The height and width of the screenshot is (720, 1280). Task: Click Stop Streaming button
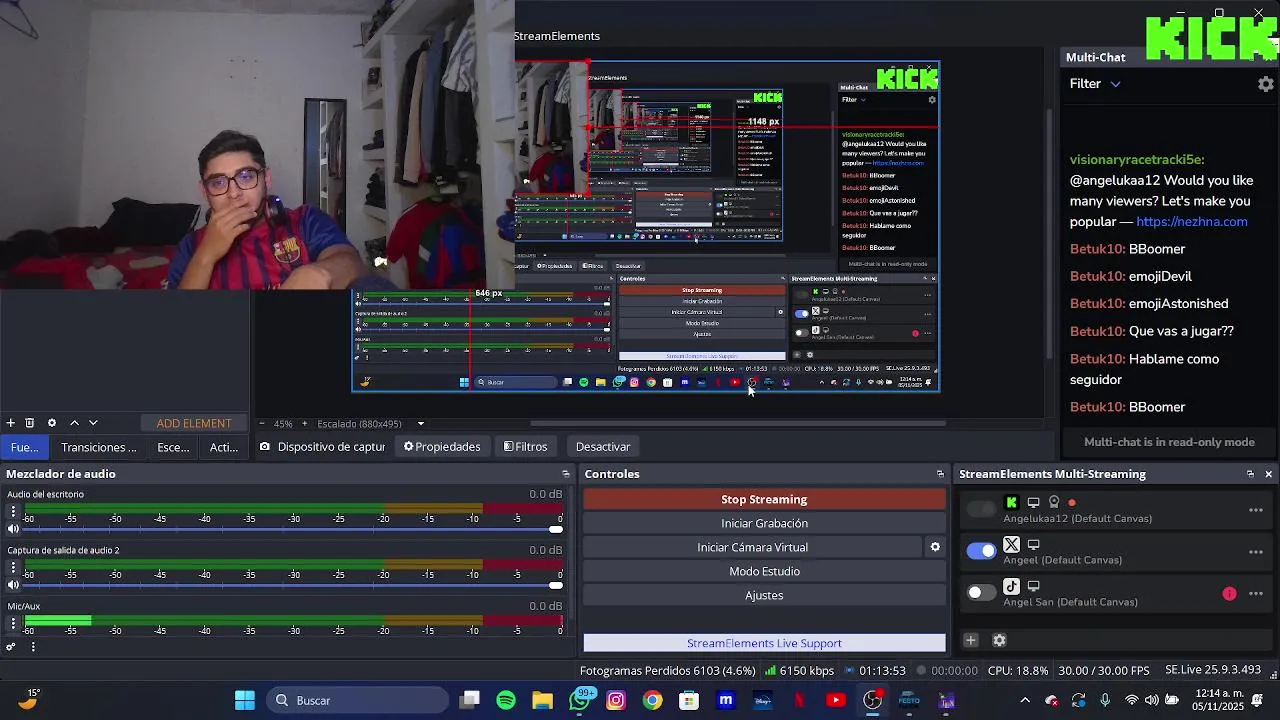(764, 499)
